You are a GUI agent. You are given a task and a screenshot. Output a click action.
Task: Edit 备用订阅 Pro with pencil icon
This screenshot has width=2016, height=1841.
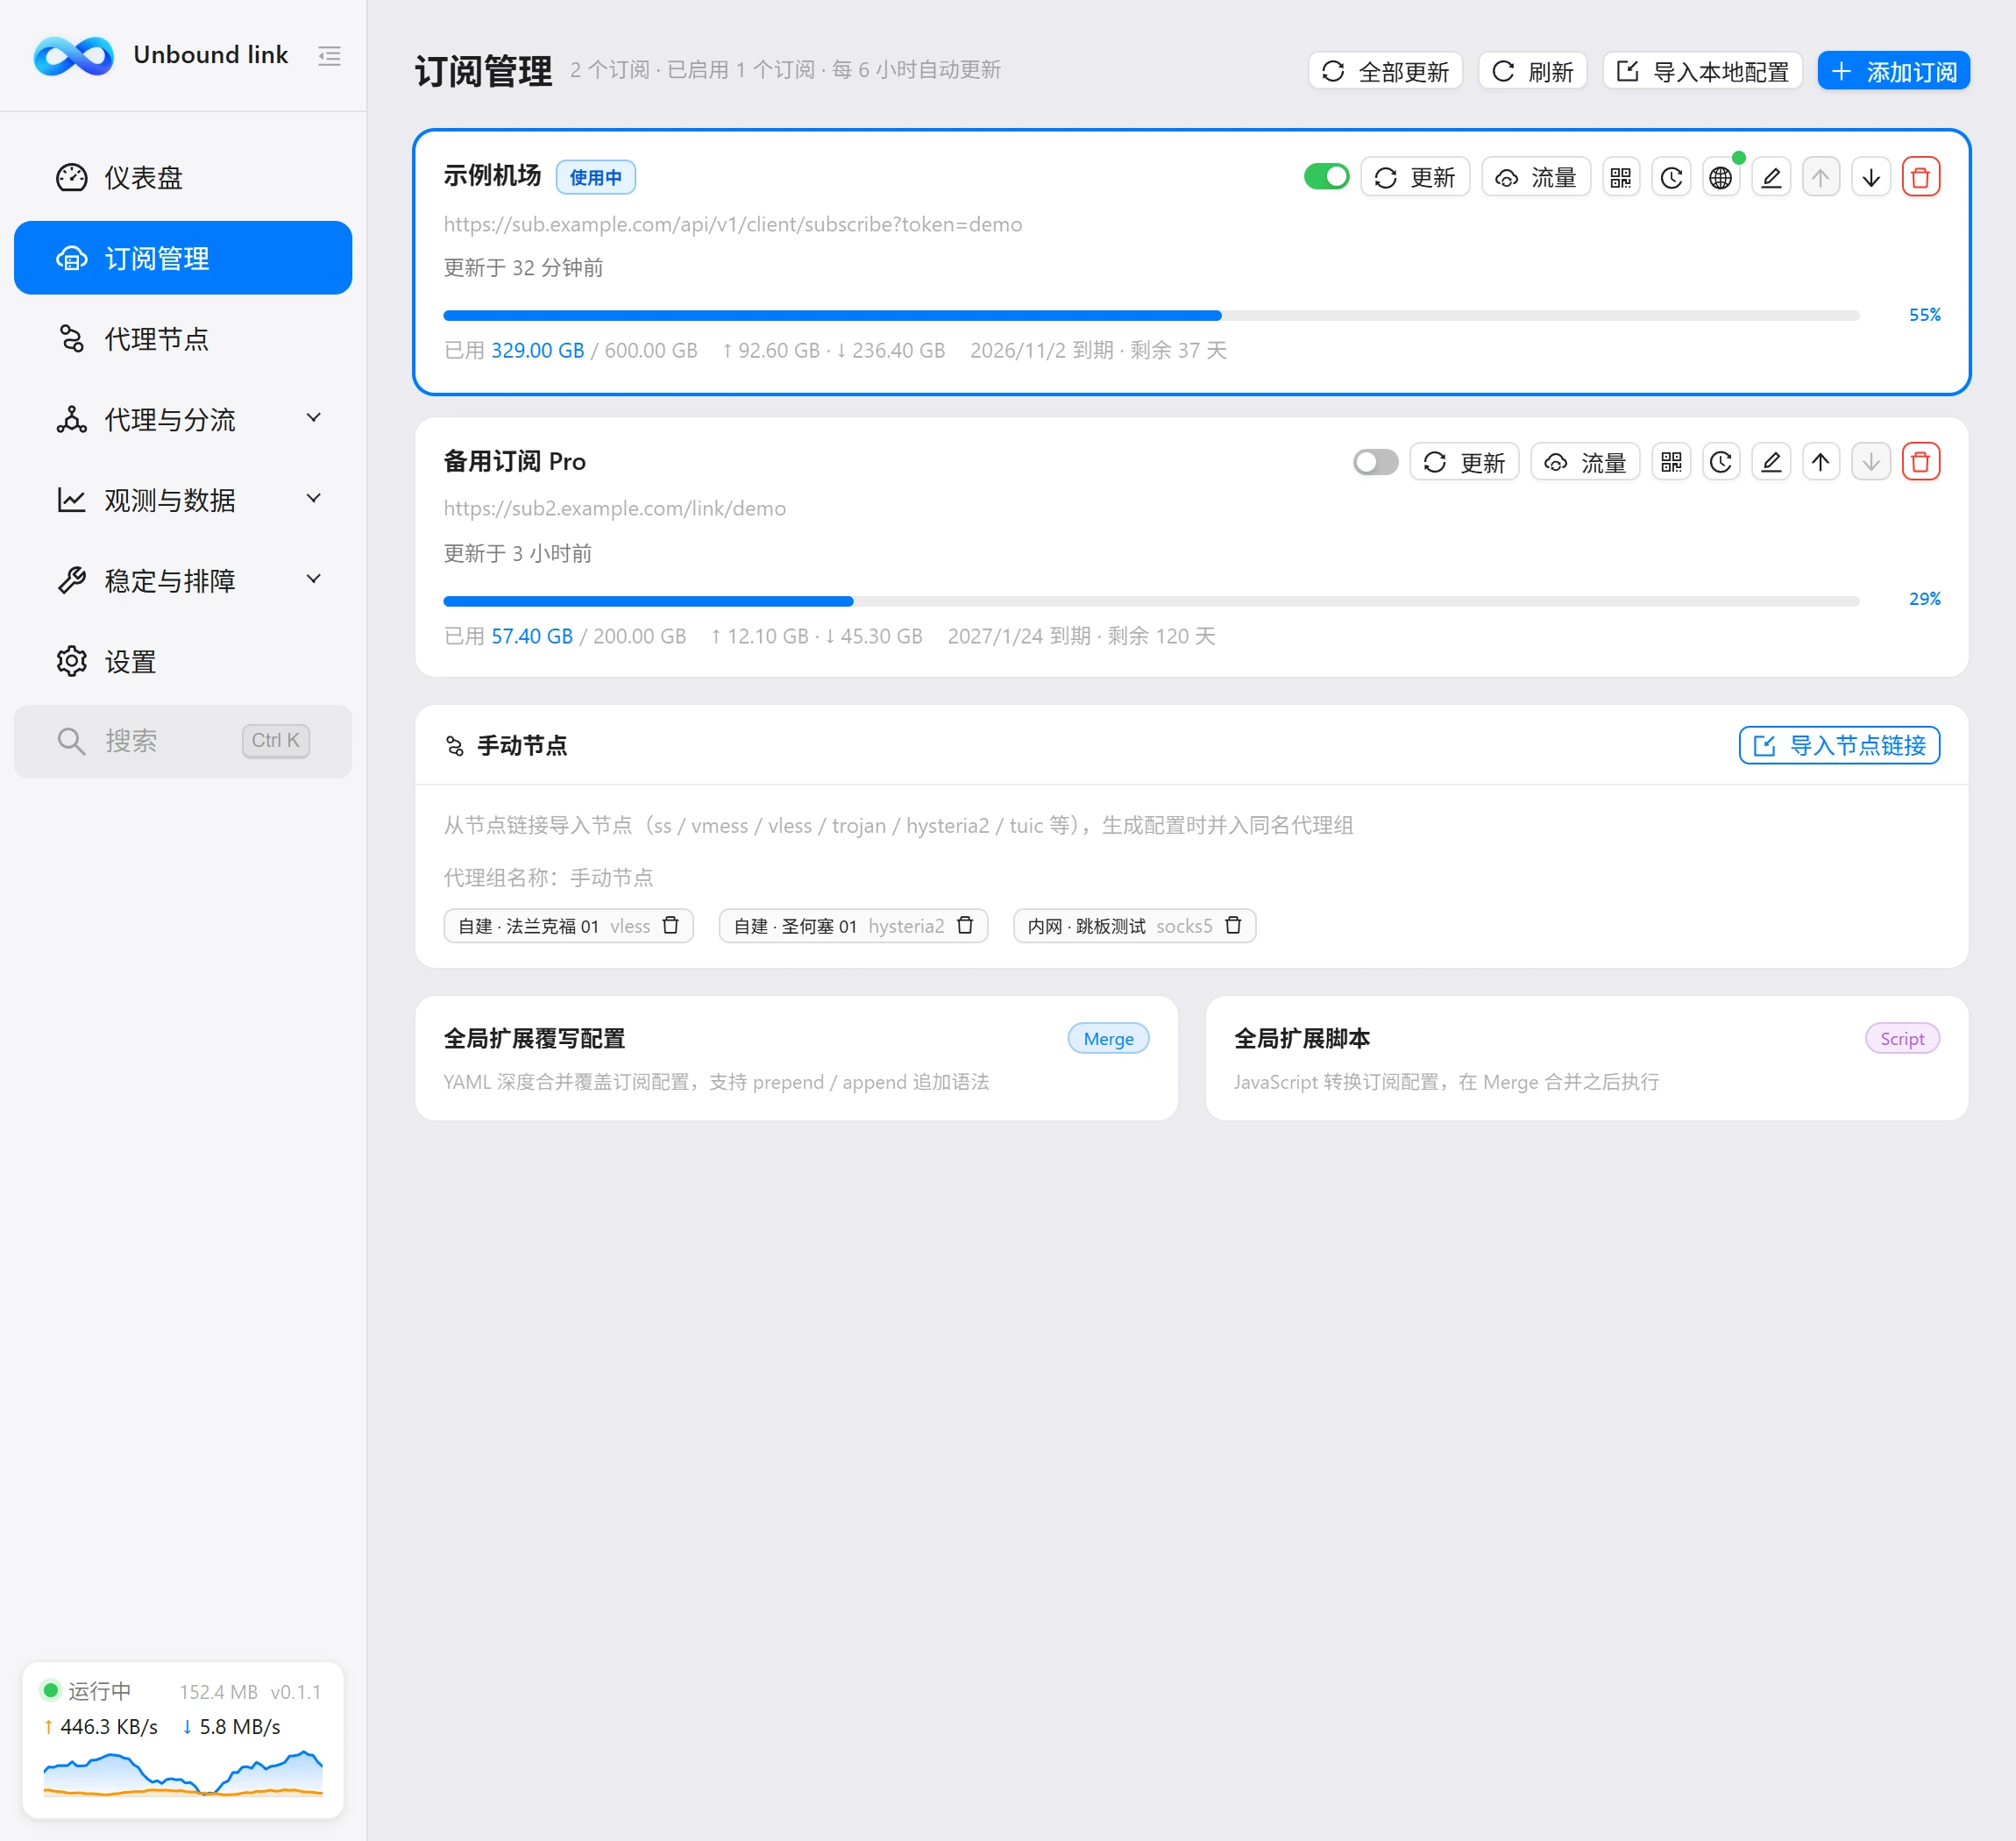(x=1771, y=462)
